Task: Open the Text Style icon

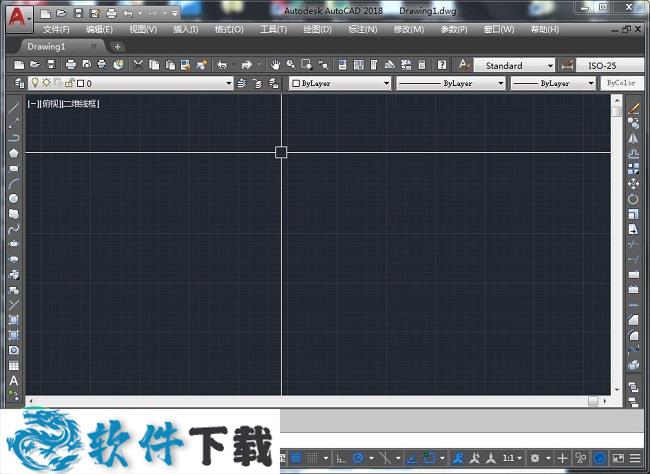Action: pyautogui.click(x=464, y=65)
